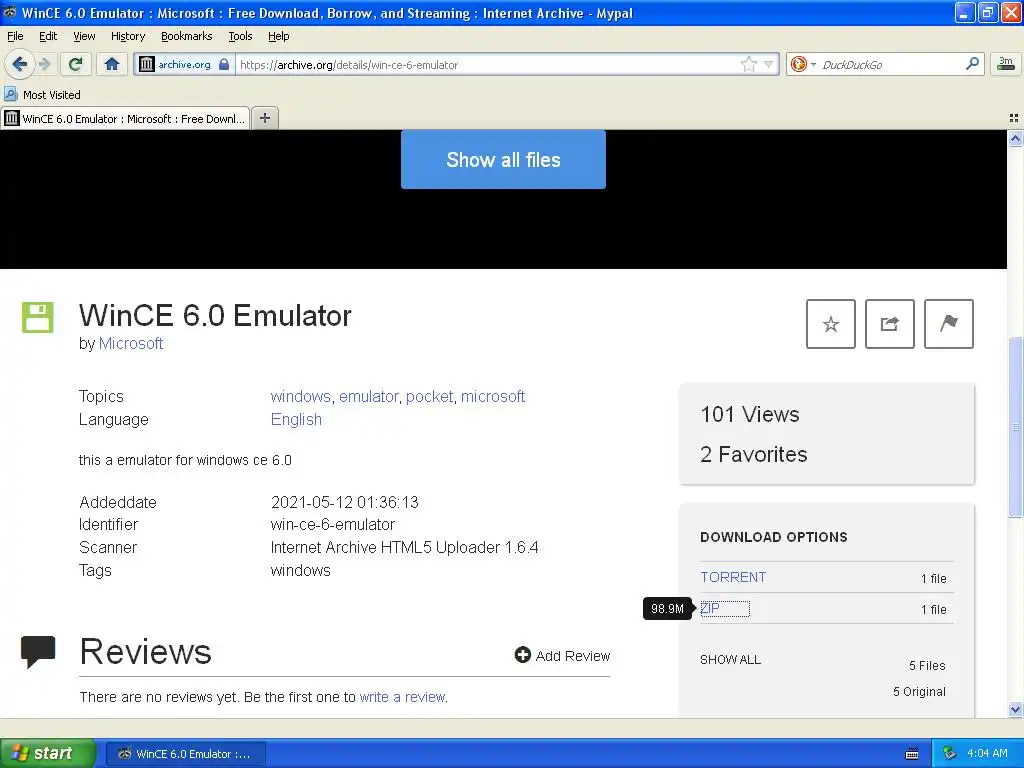Go back with the browser Back arrow

point(20,64)
